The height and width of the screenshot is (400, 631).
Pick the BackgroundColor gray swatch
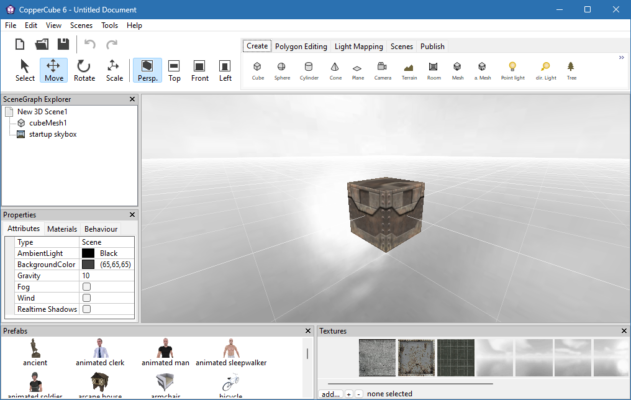(x=88, y=264)
